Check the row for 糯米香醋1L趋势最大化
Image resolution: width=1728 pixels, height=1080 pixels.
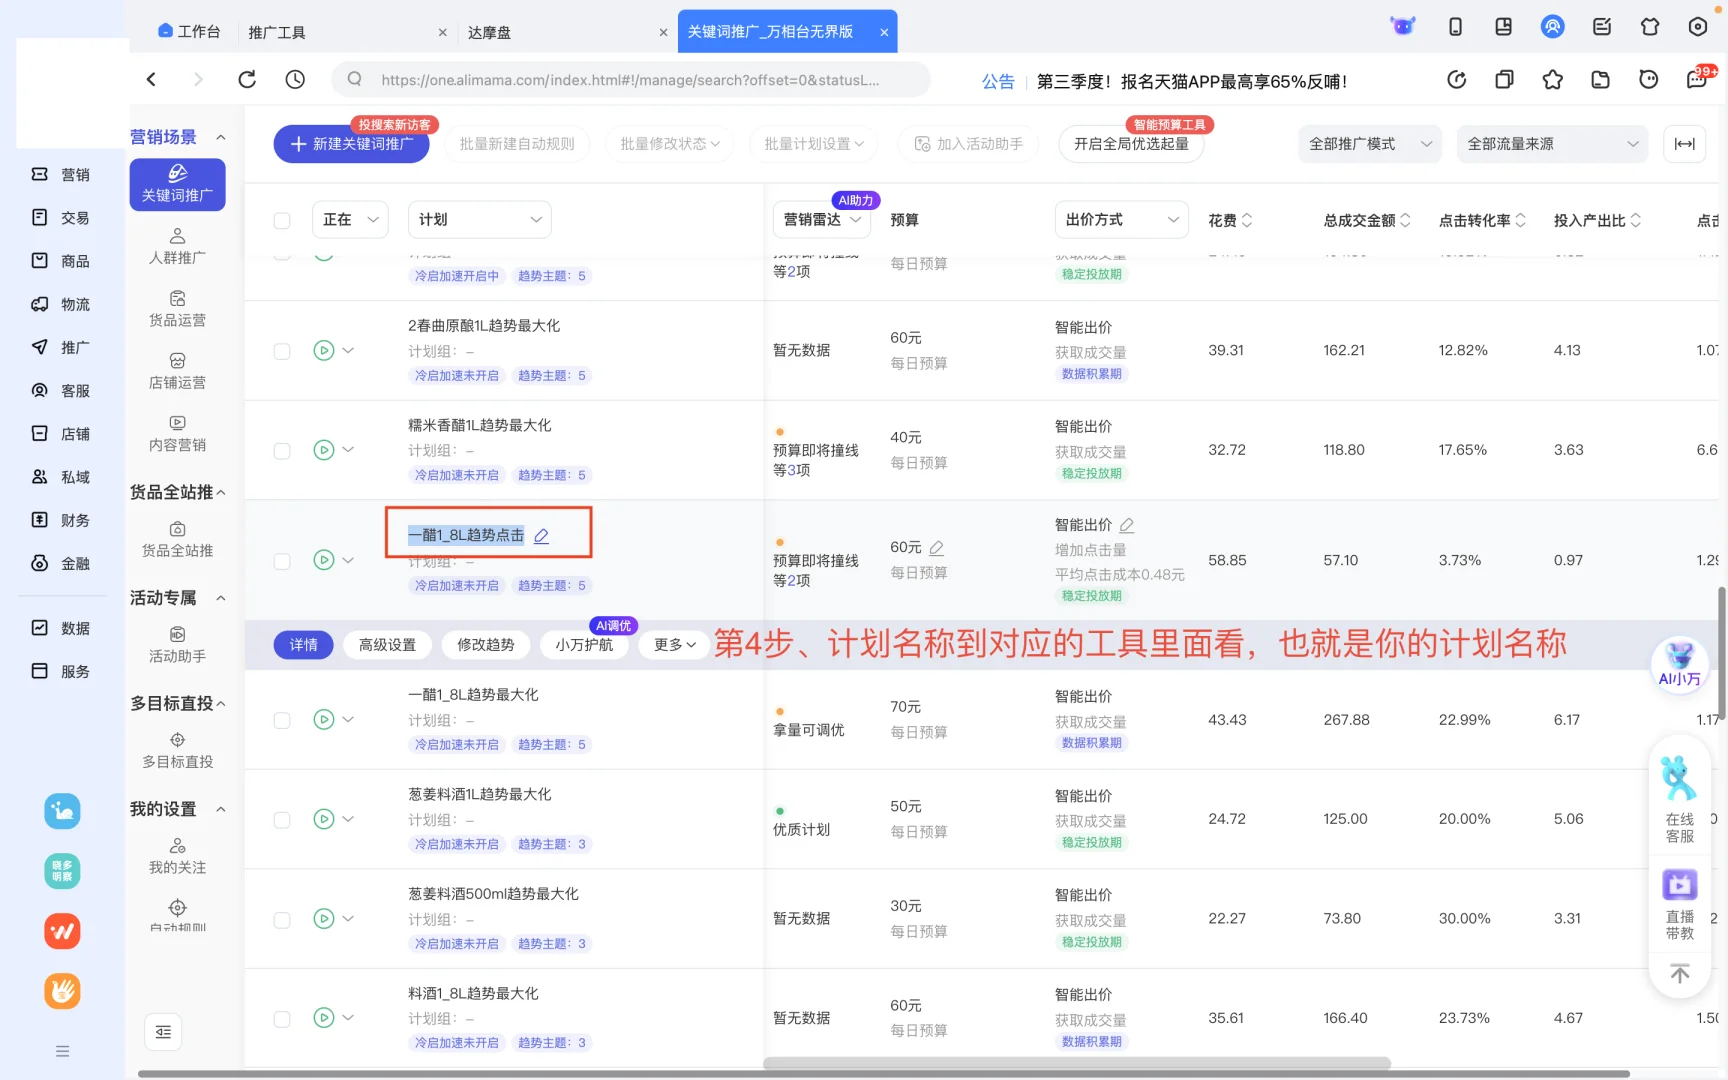(281, 450)
